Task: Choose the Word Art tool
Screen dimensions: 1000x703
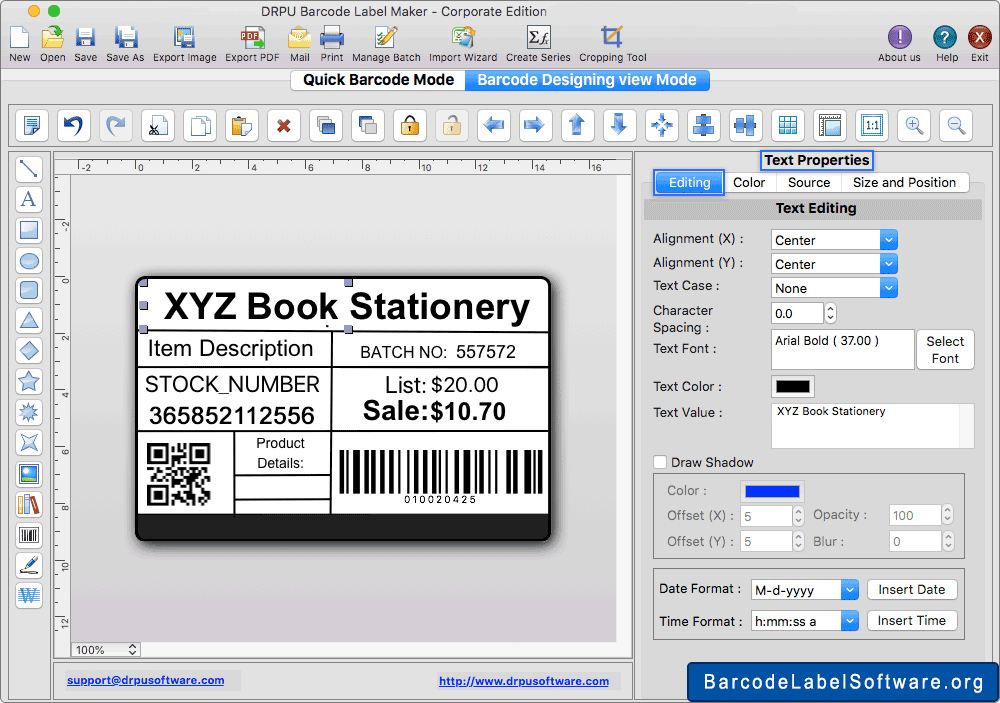Action: [29, 595]
